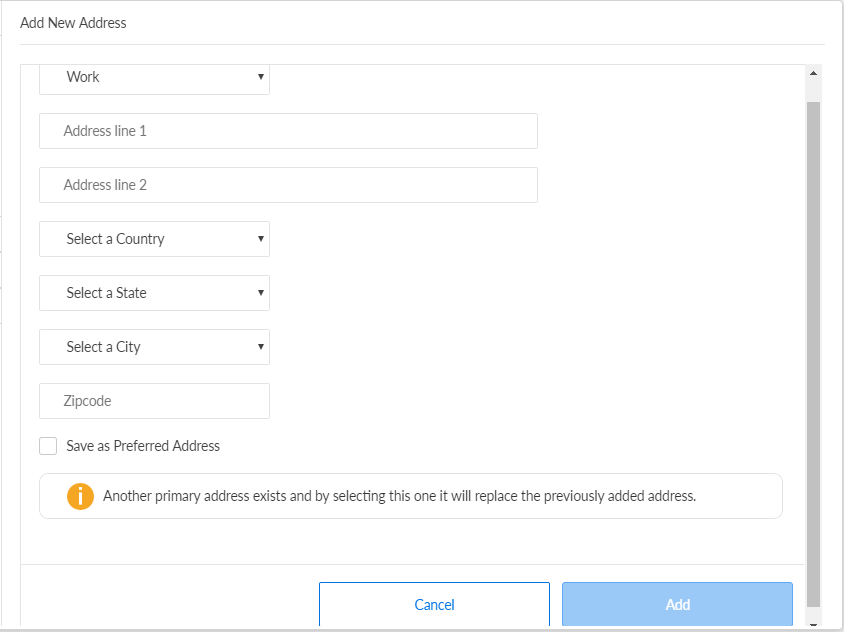844x632 pixels.
Task: Enable the Save as Preferred Address checkbox
Action: pos(48,446)
